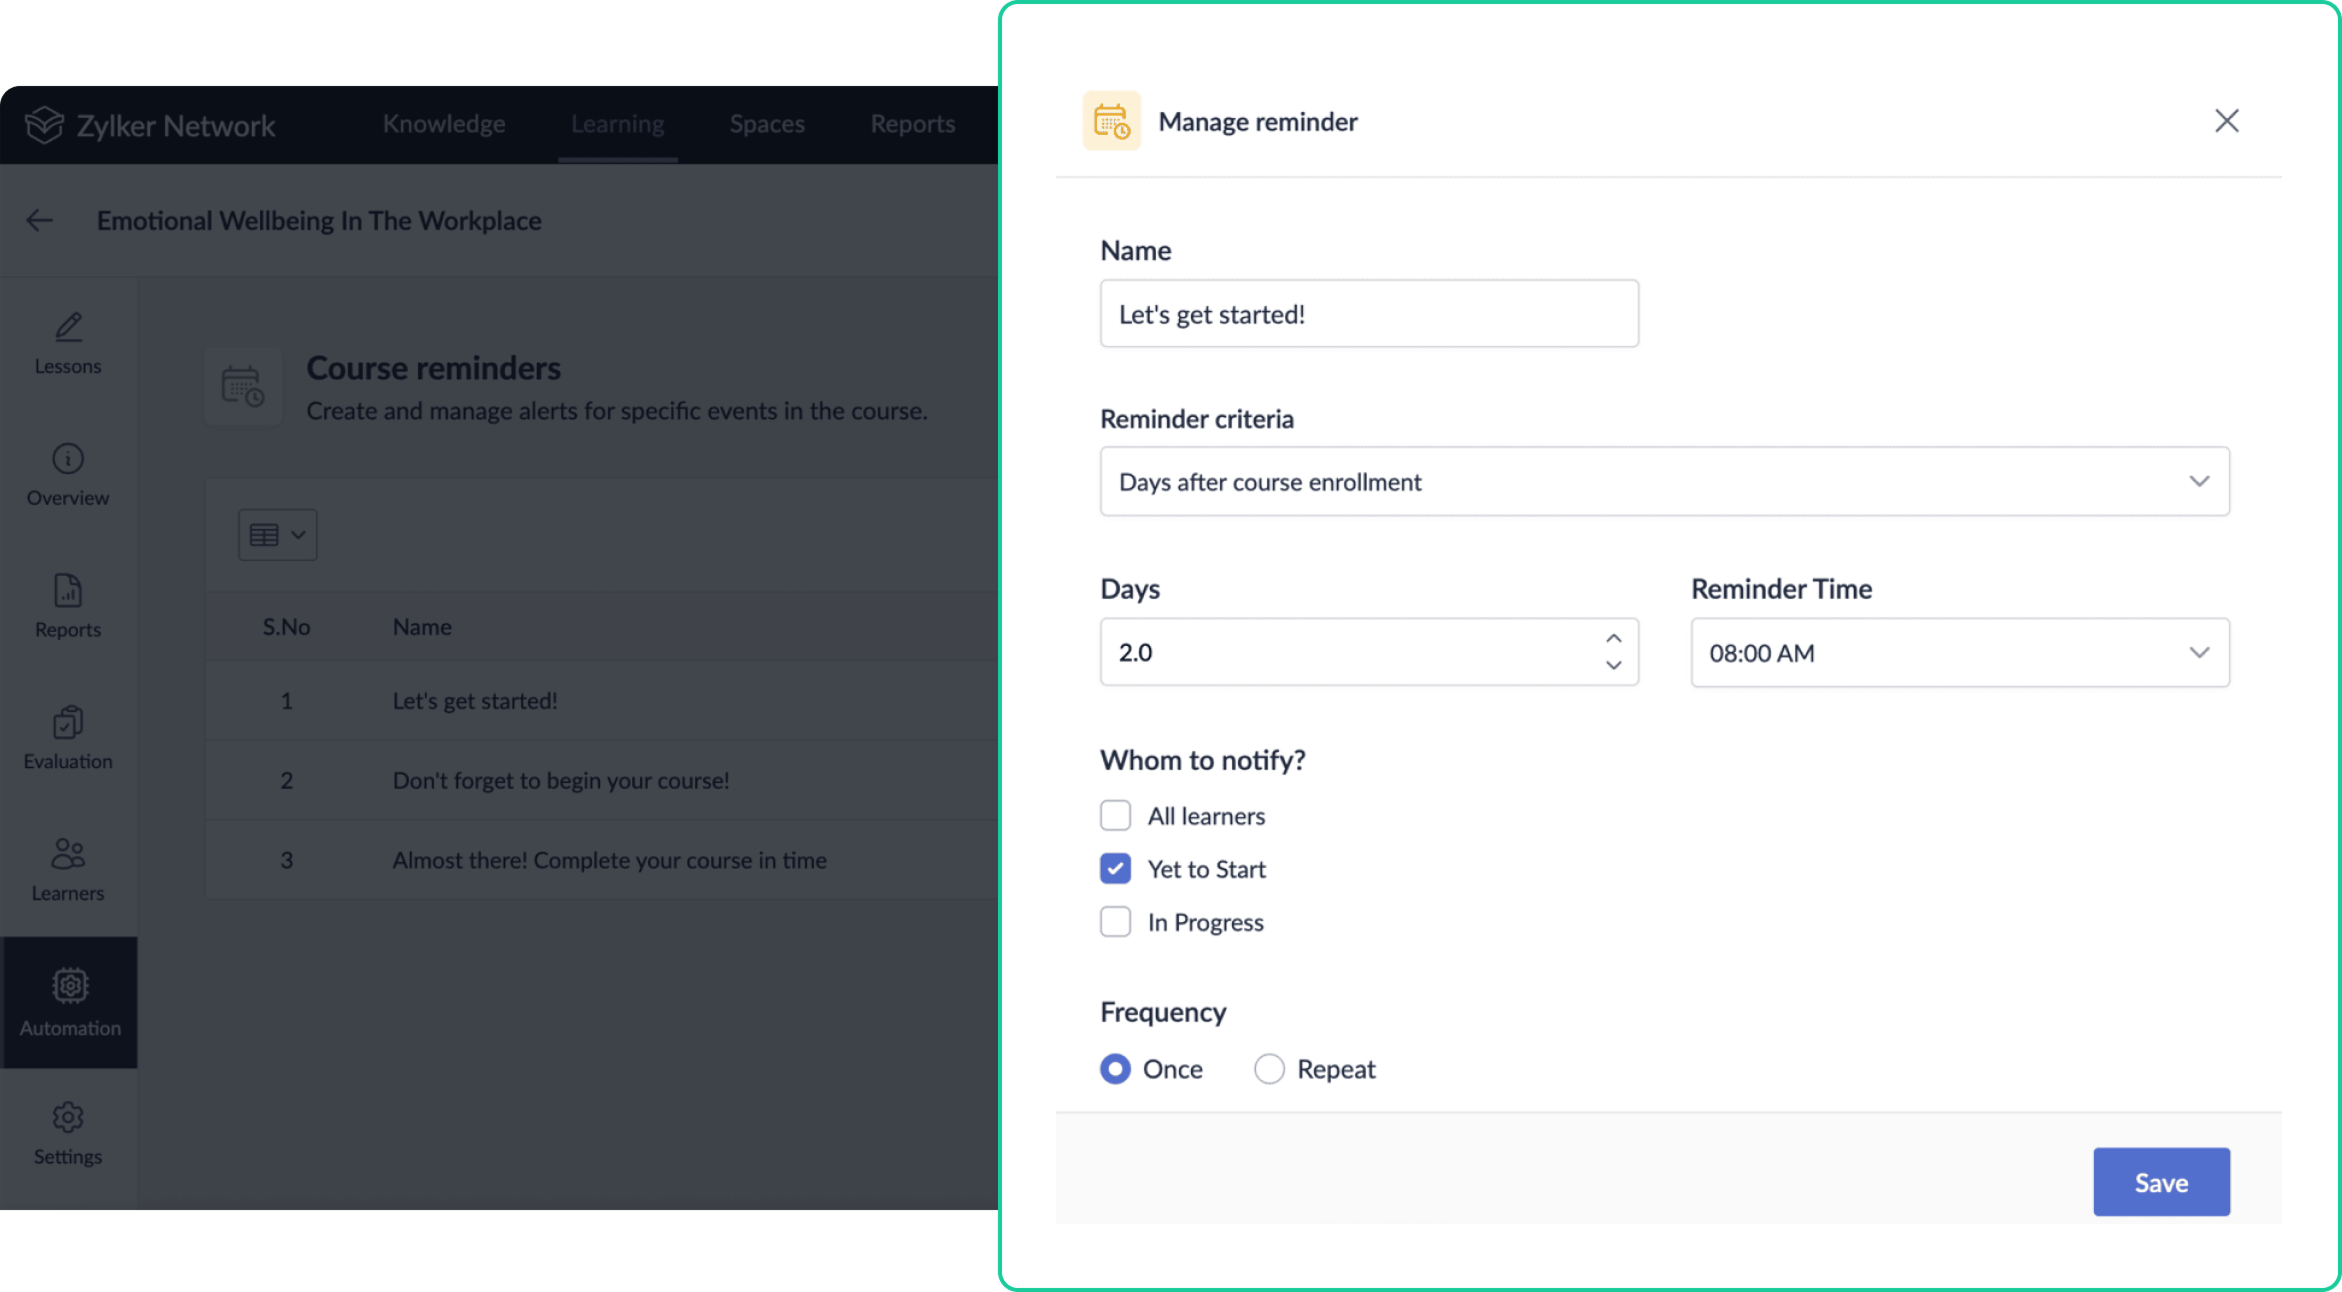Expand the table column options dropdown
The image size is (2342, 1292).
pos(277,534)
